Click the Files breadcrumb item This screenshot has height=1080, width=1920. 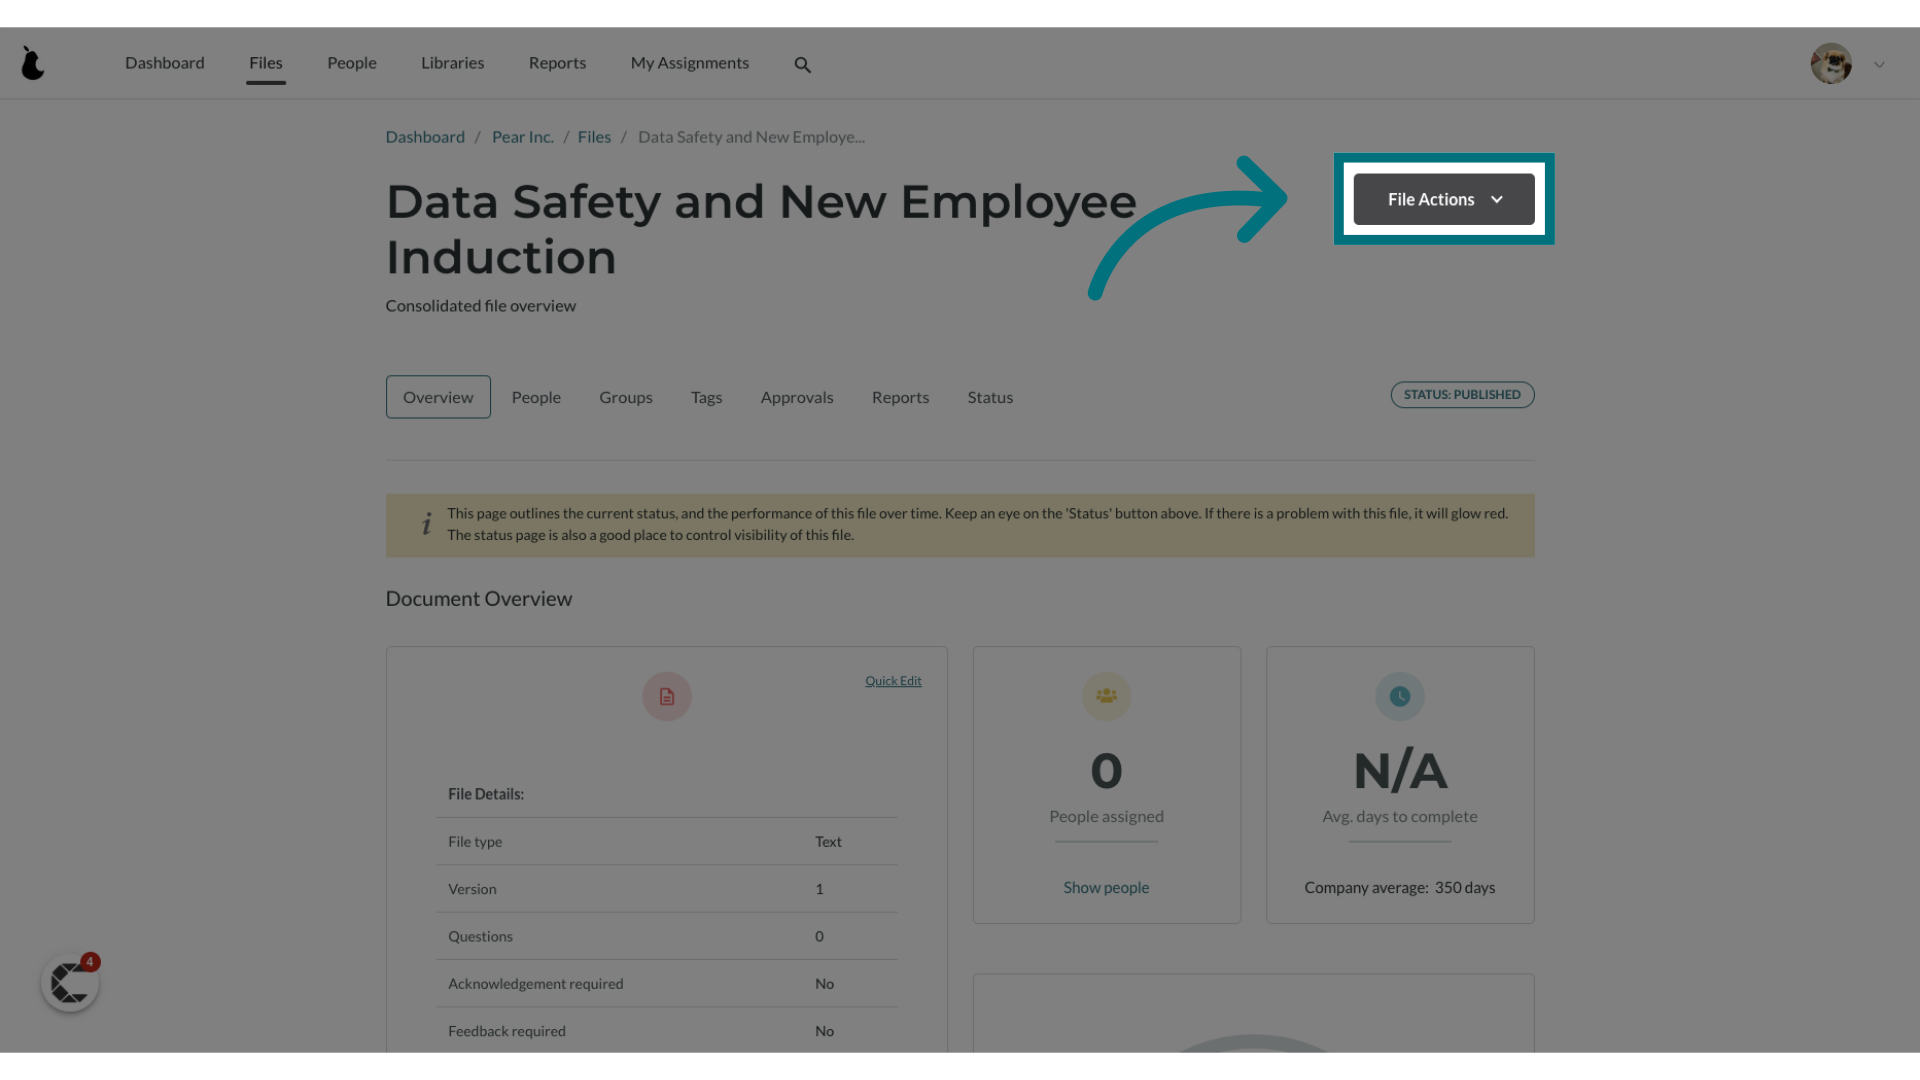point(593,136)
